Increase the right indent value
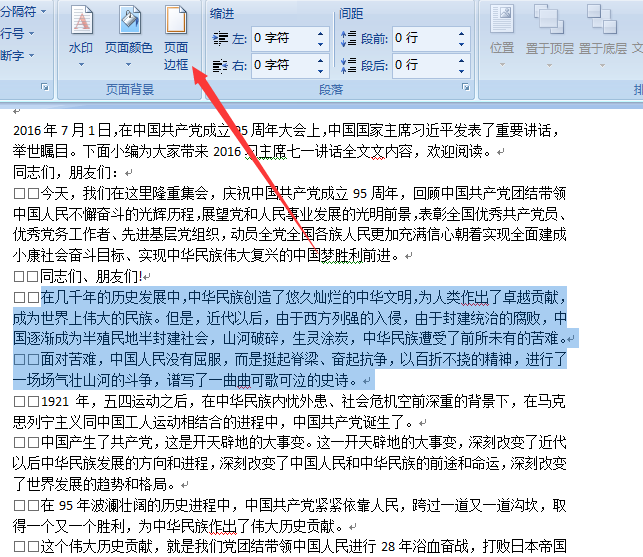The width and height of the screenshot is (643, 557). pos(320,60)
